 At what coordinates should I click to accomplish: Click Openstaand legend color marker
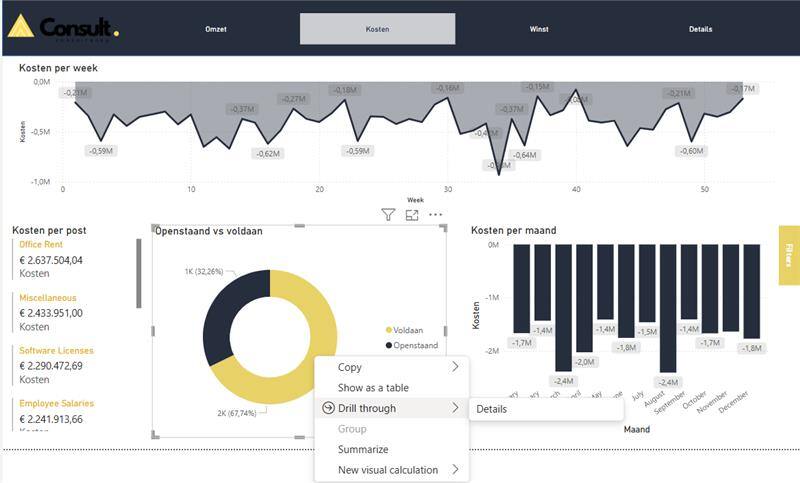click(x=389, y=346)
